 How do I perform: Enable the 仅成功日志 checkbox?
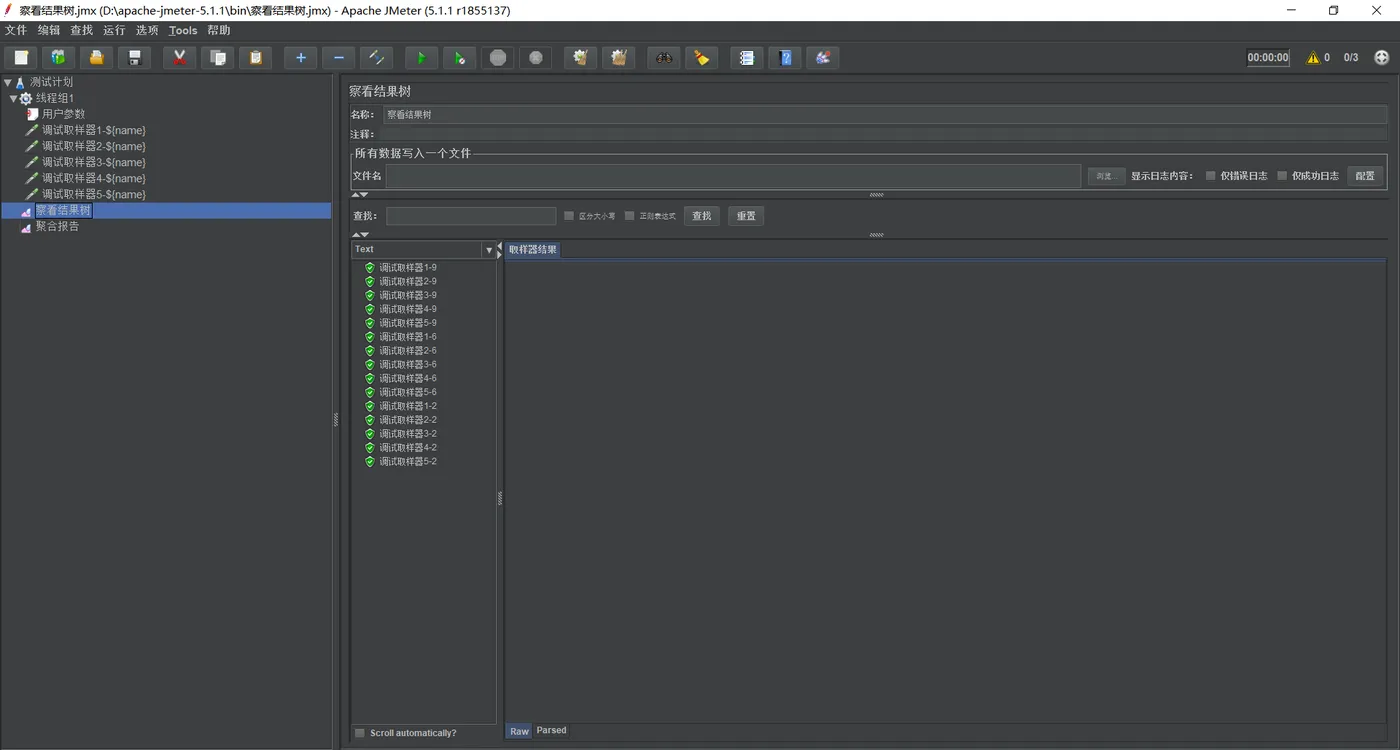pyautogui.click(x=1282, y=176)
